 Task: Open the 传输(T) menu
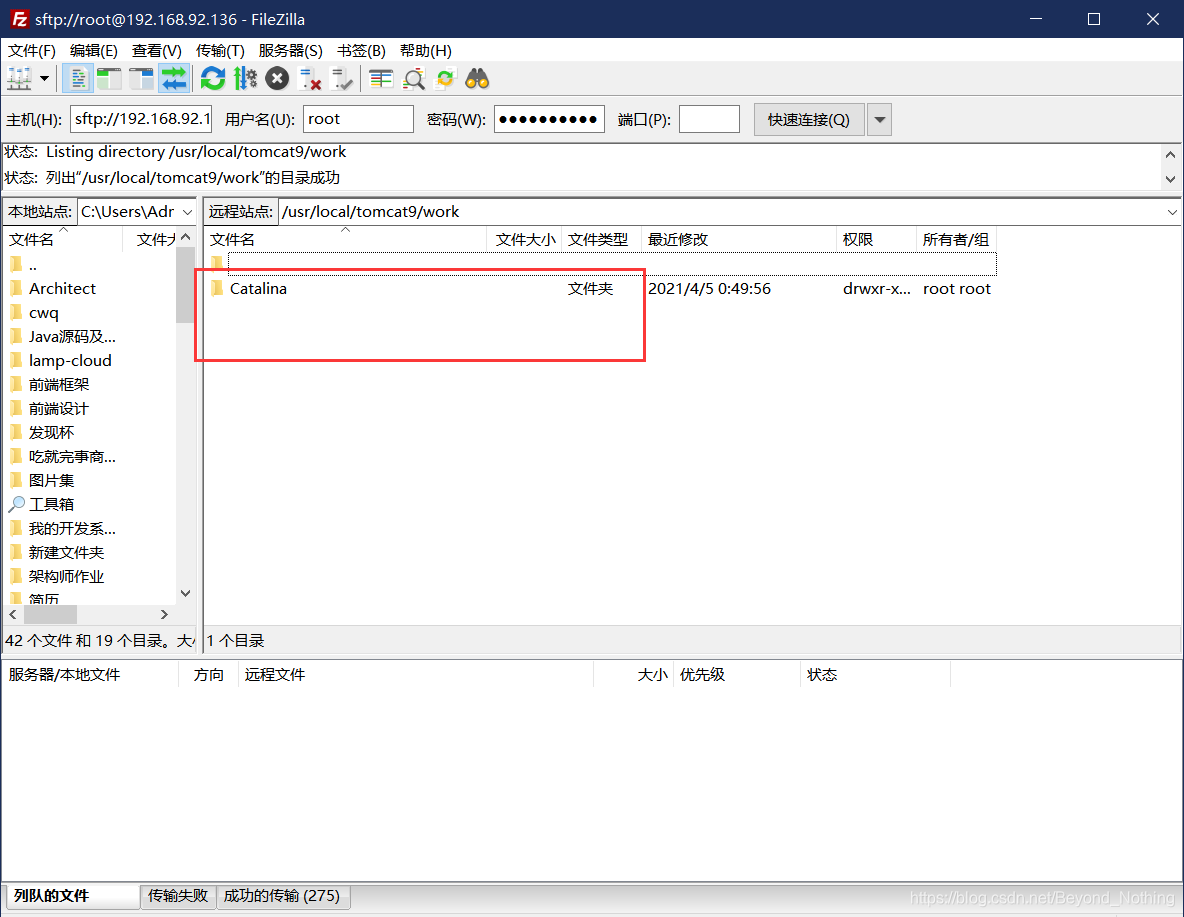220,51
